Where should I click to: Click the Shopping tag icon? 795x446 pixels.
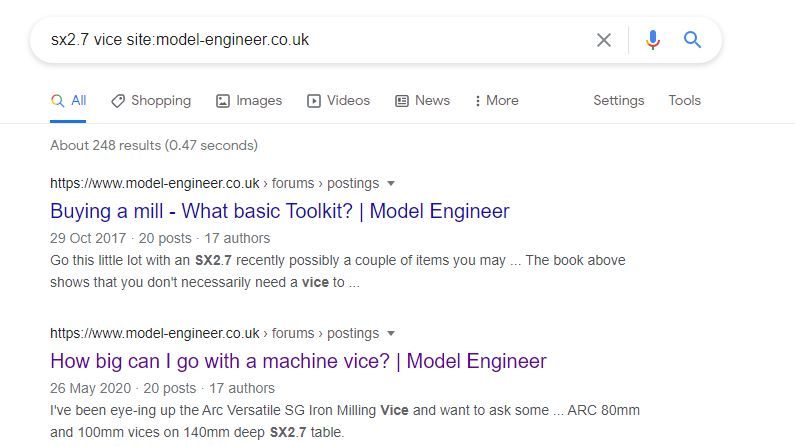(118, 101)
